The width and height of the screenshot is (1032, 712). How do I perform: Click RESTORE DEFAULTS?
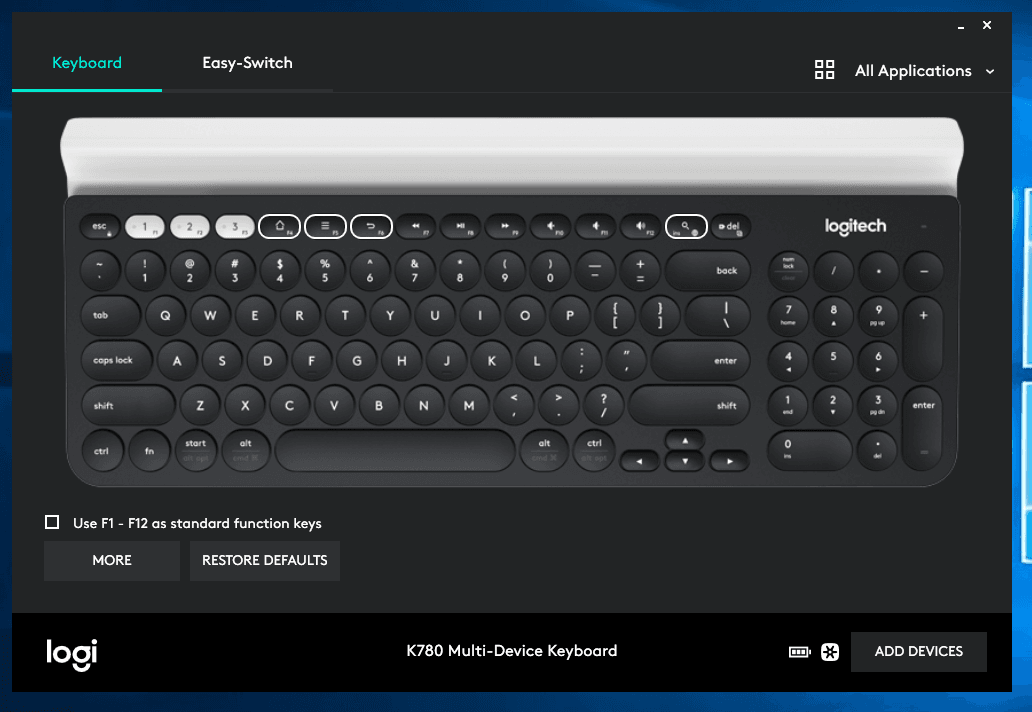pos(265,561)
